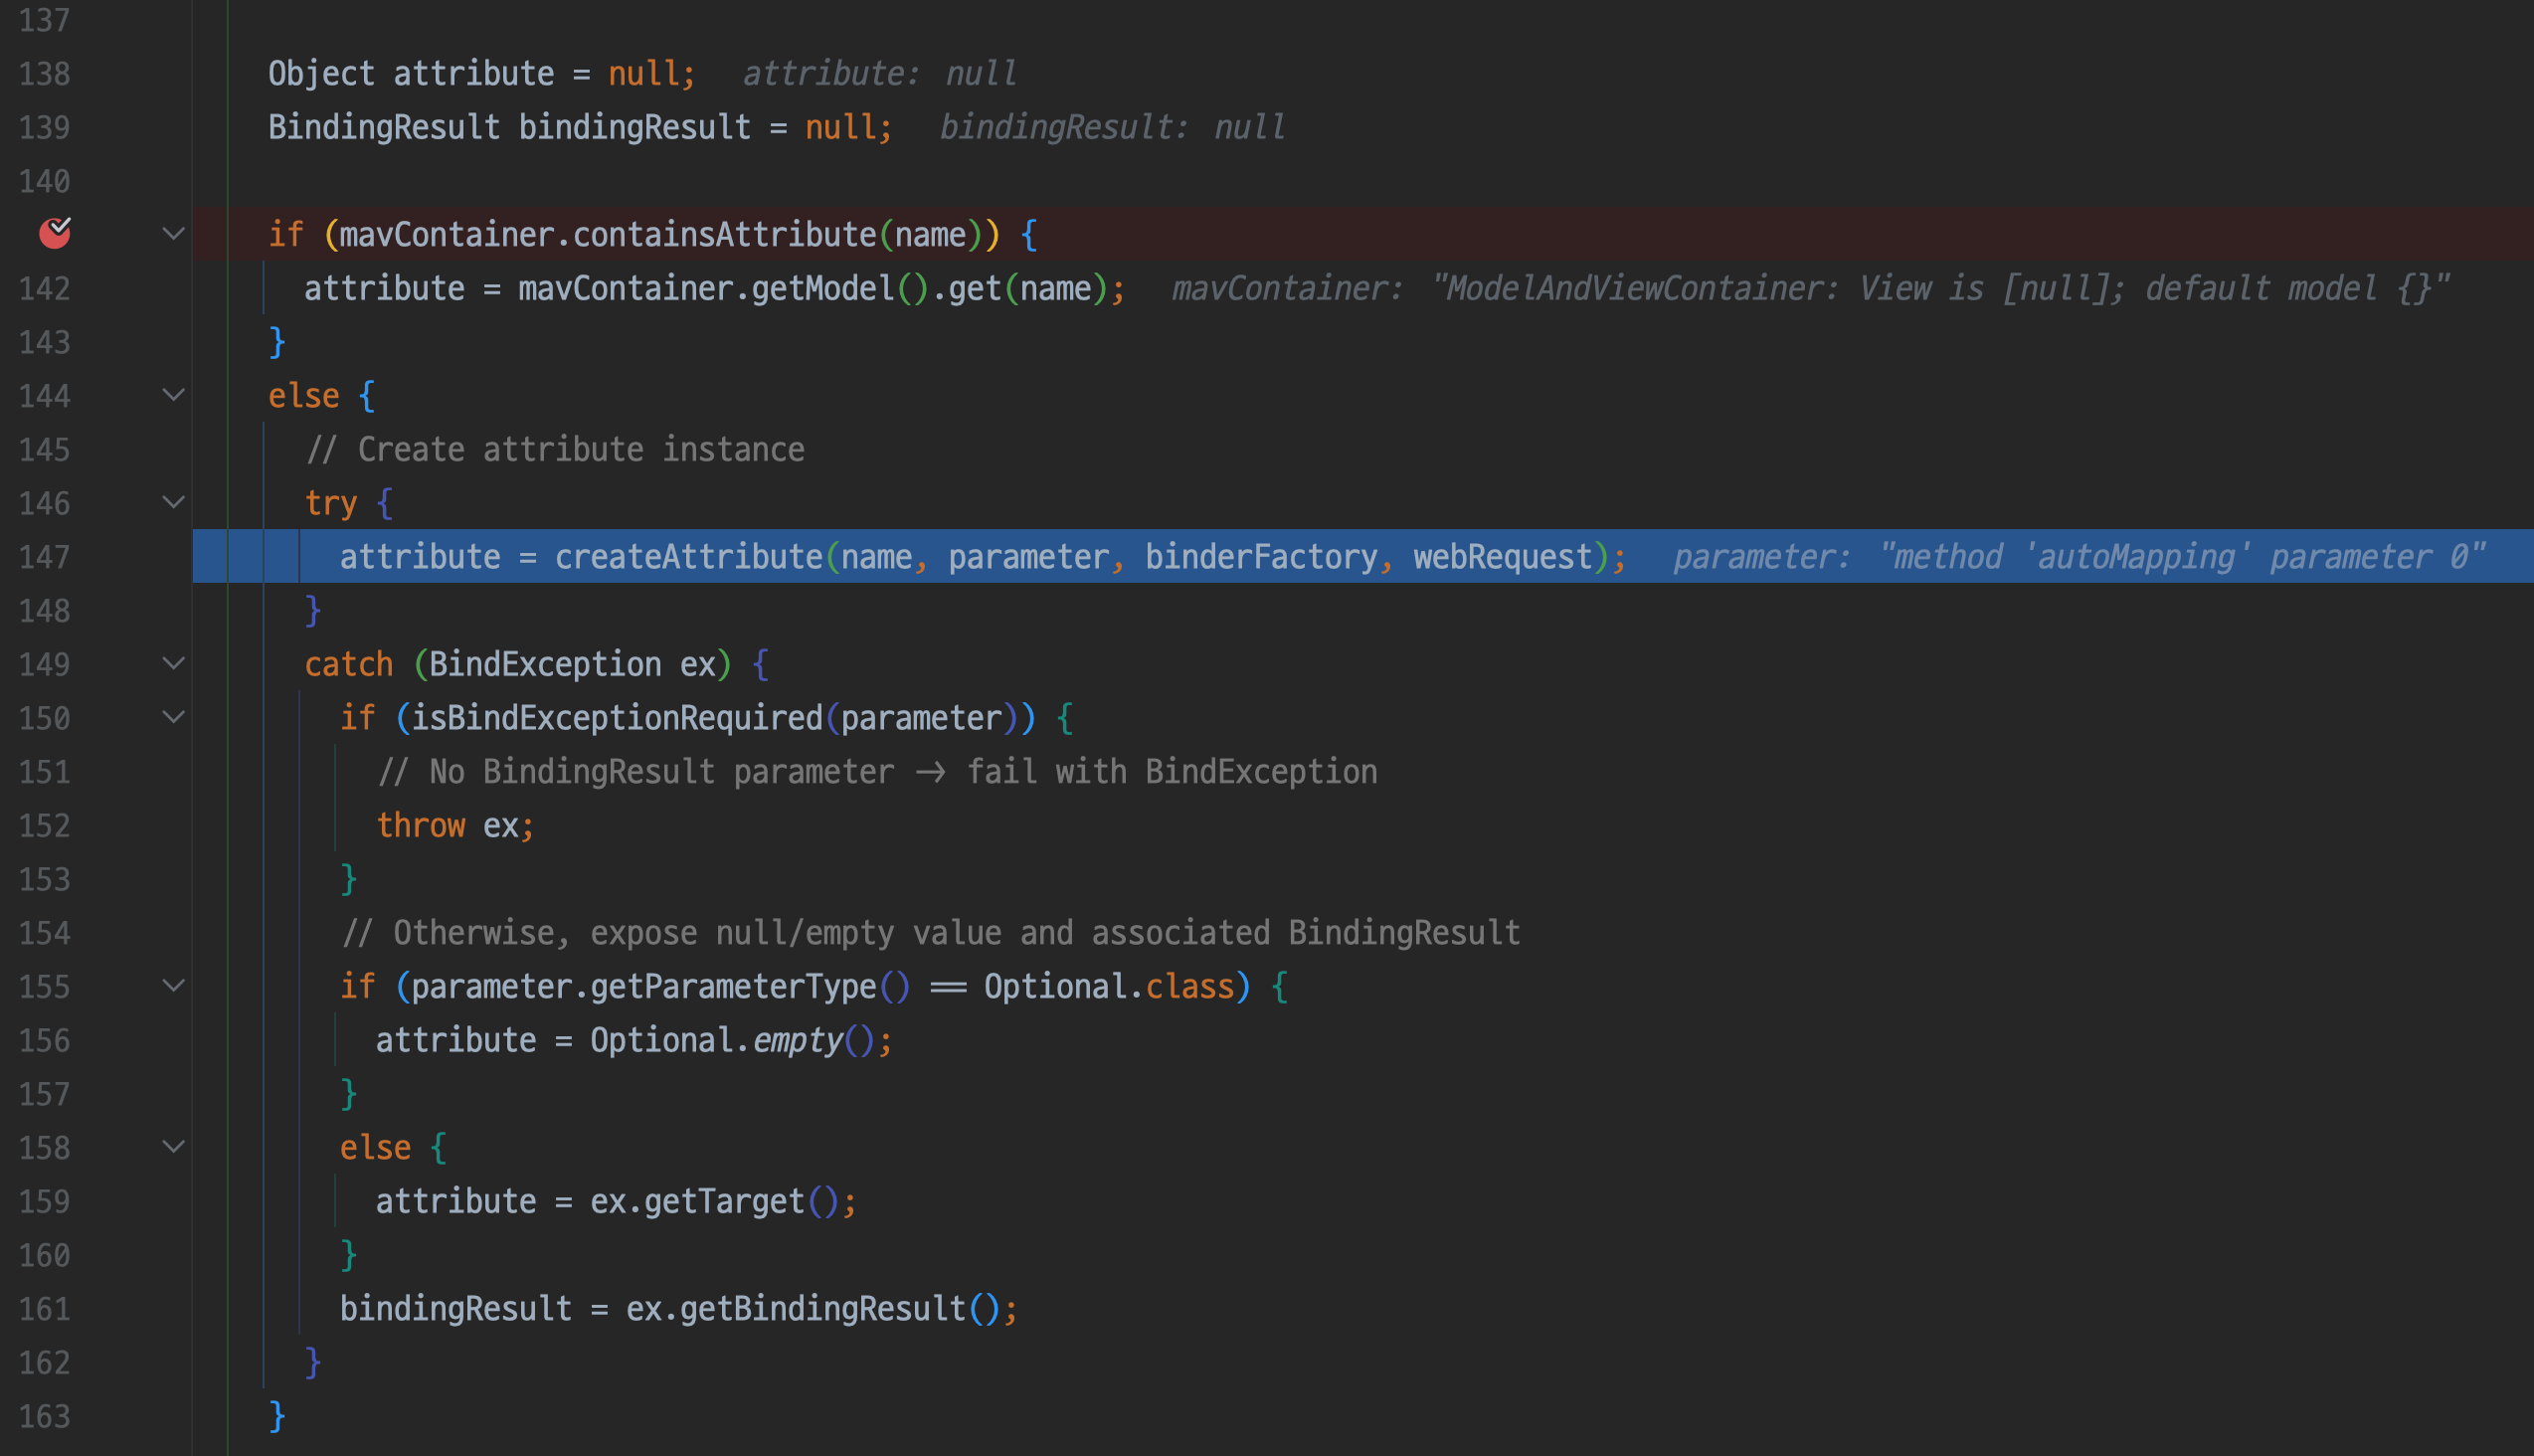Image resolution: width=2534 pixels, height=1456 pixels.
Task: Click the isBindExceptionRequired method call
Action: point(616,718)
